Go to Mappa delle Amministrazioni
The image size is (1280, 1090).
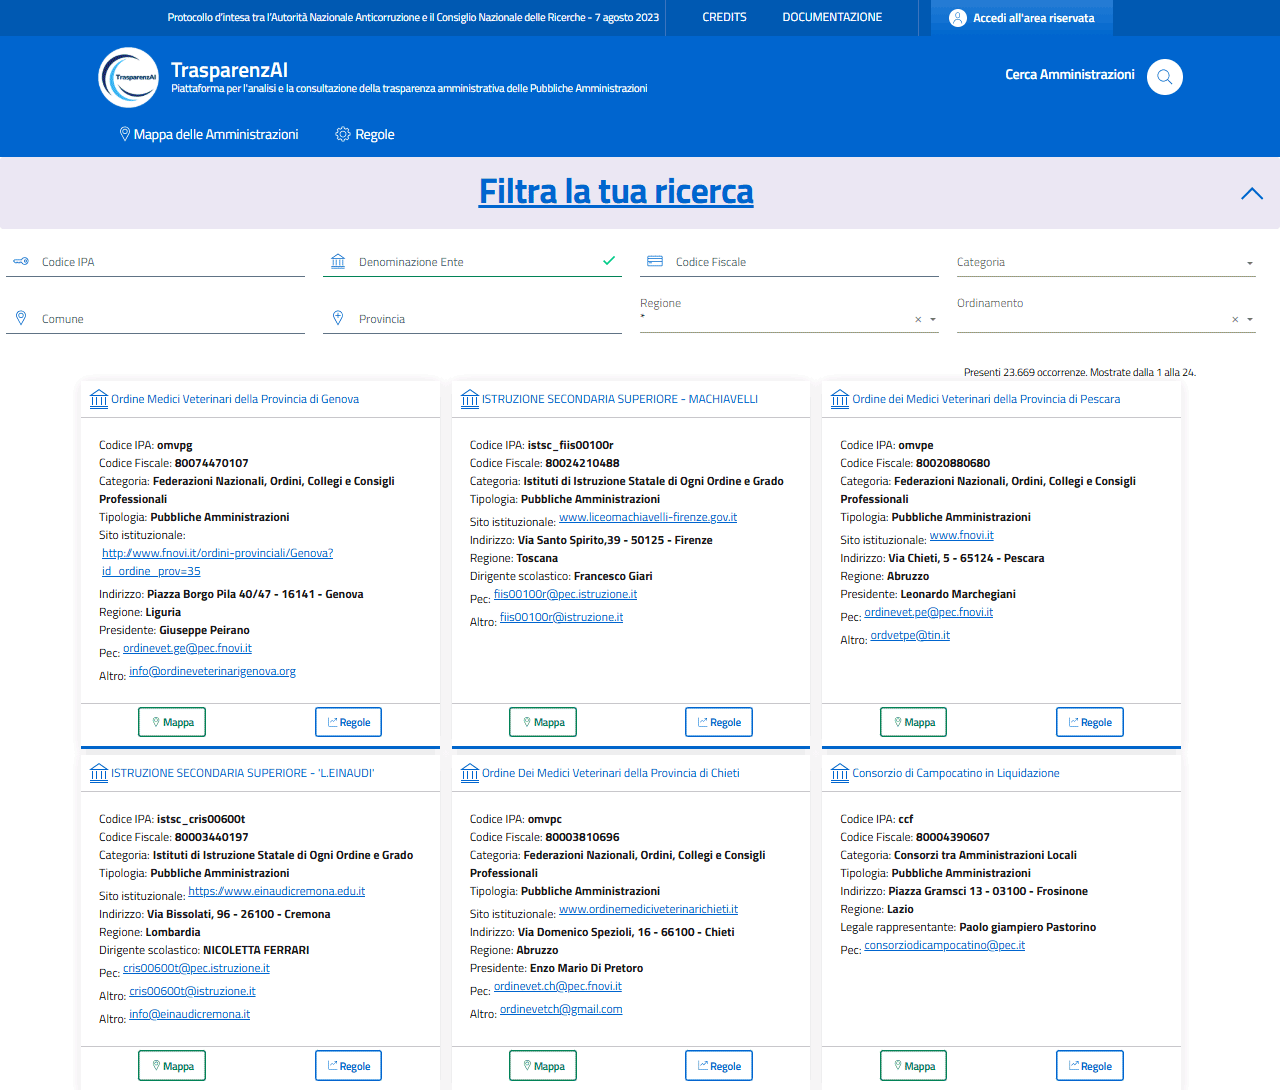209,134
